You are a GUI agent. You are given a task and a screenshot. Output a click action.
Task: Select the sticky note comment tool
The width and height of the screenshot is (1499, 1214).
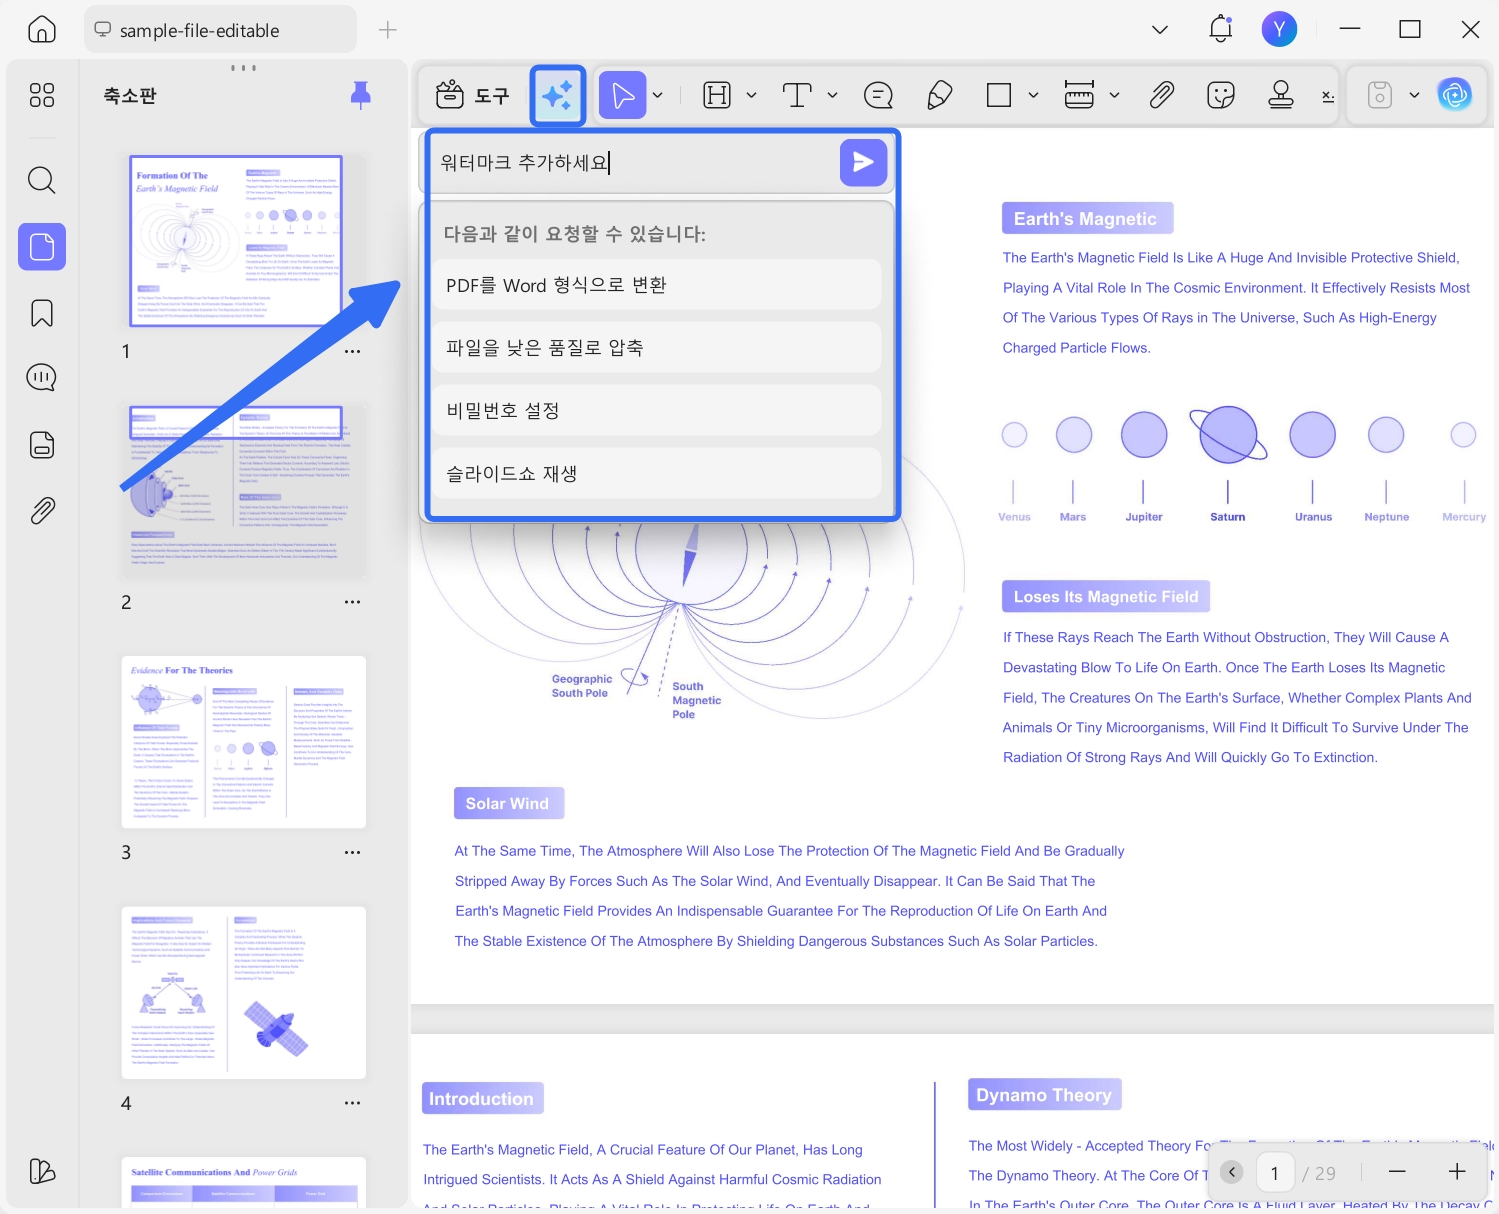(x=878, y=95)
